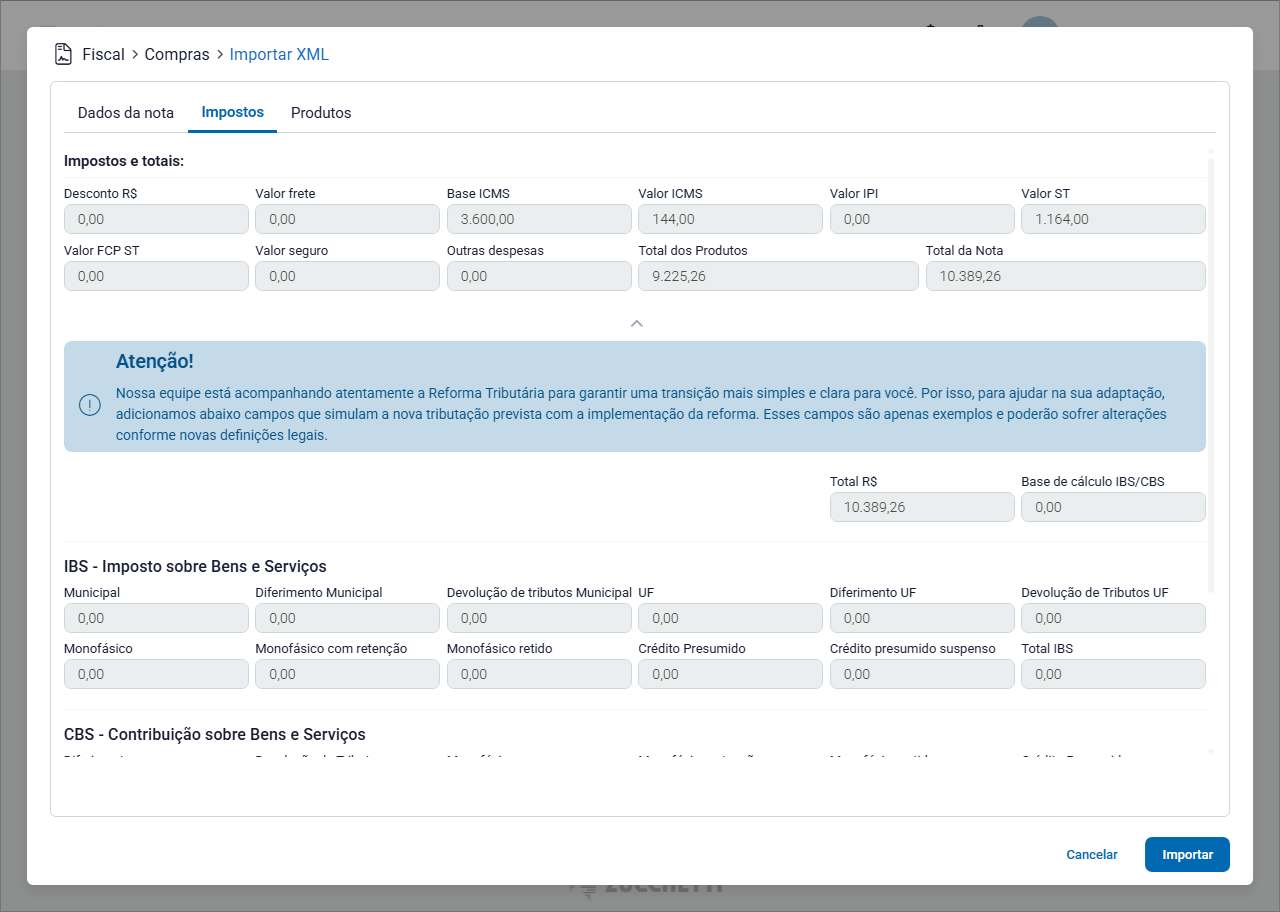Click Fiscal breadcrumb text

point(103,55)
